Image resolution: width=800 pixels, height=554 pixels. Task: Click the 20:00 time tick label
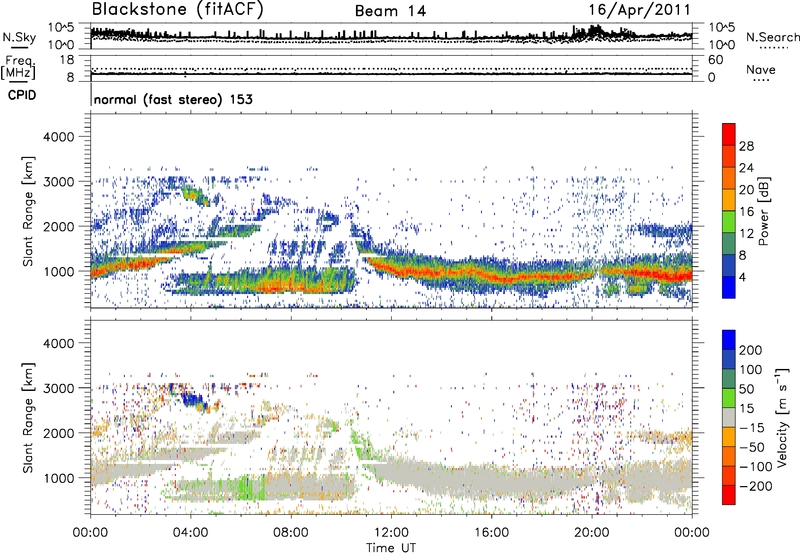[x=591, y=533]
